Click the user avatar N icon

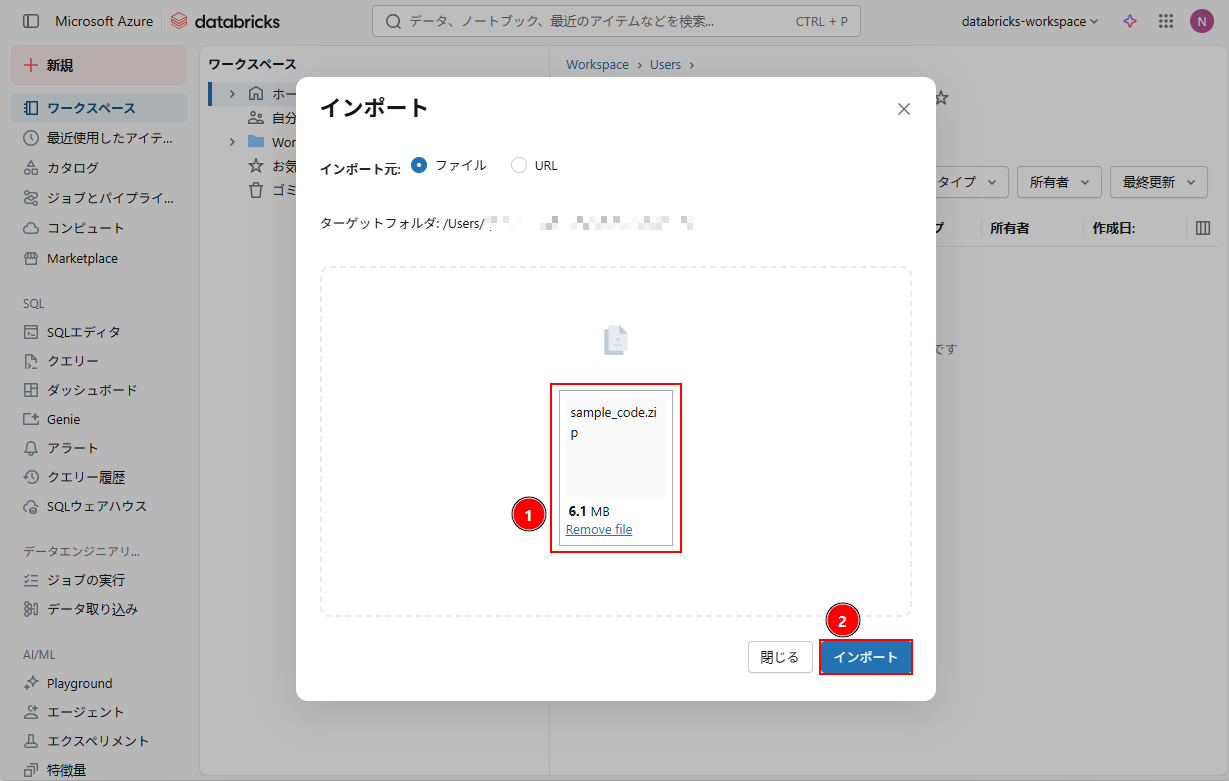click(x=1201, y=21)
